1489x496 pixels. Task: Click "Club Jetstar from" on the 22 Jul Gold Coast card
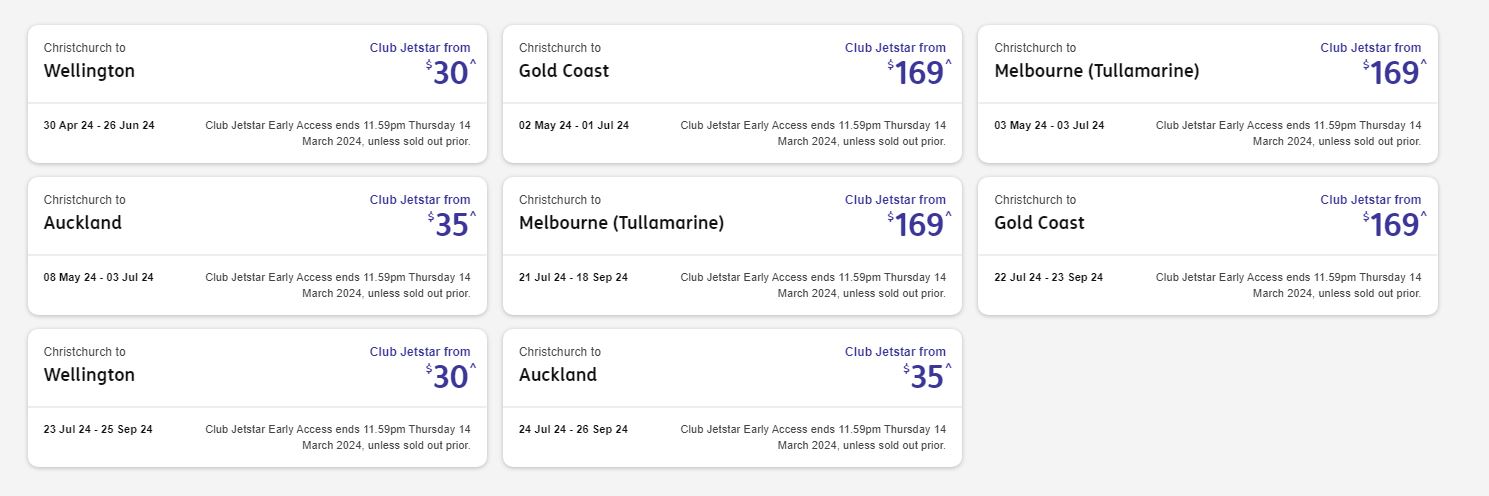click(x=1370, y=200)
